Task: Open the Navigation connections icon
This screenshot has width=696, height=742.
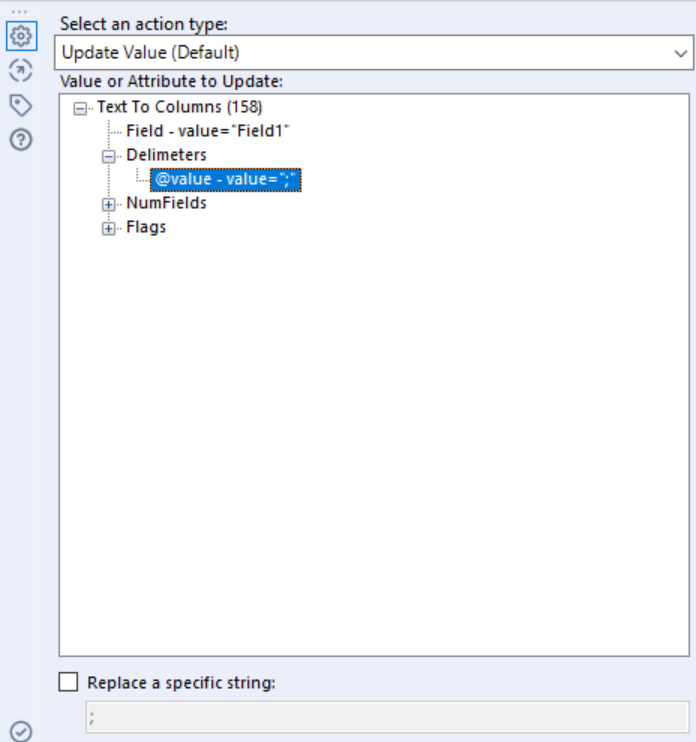Action: [21, 71]
